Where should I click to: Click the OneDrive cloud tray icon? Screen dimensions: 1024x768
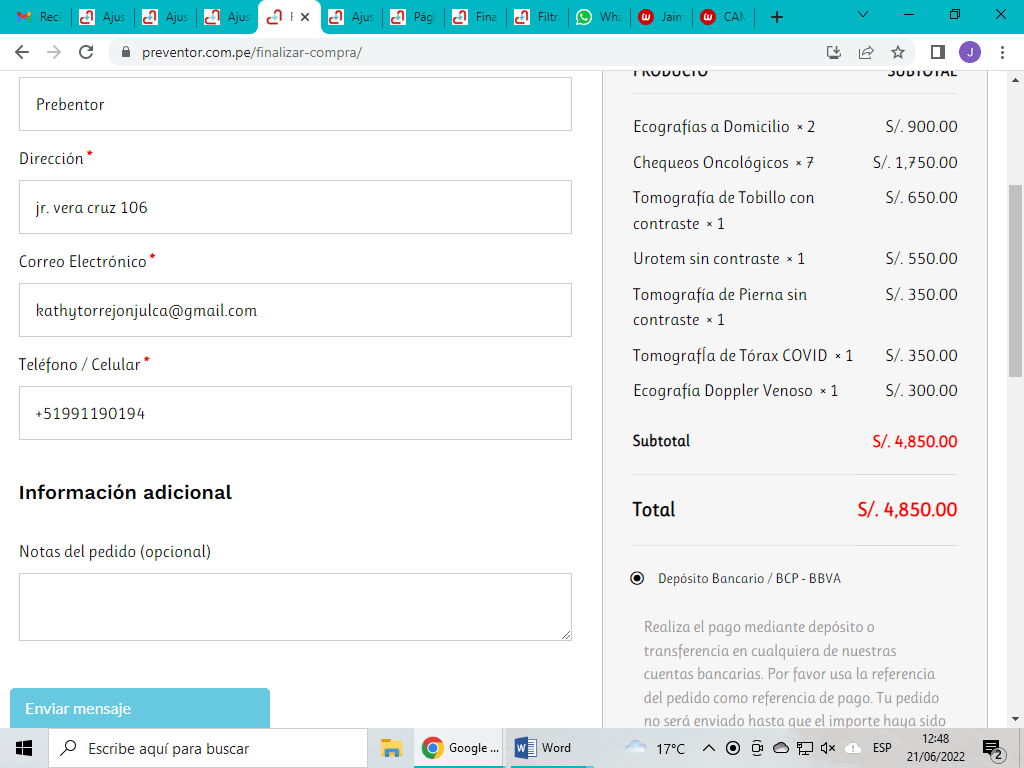pyautogui.click(x=781, y=748)
